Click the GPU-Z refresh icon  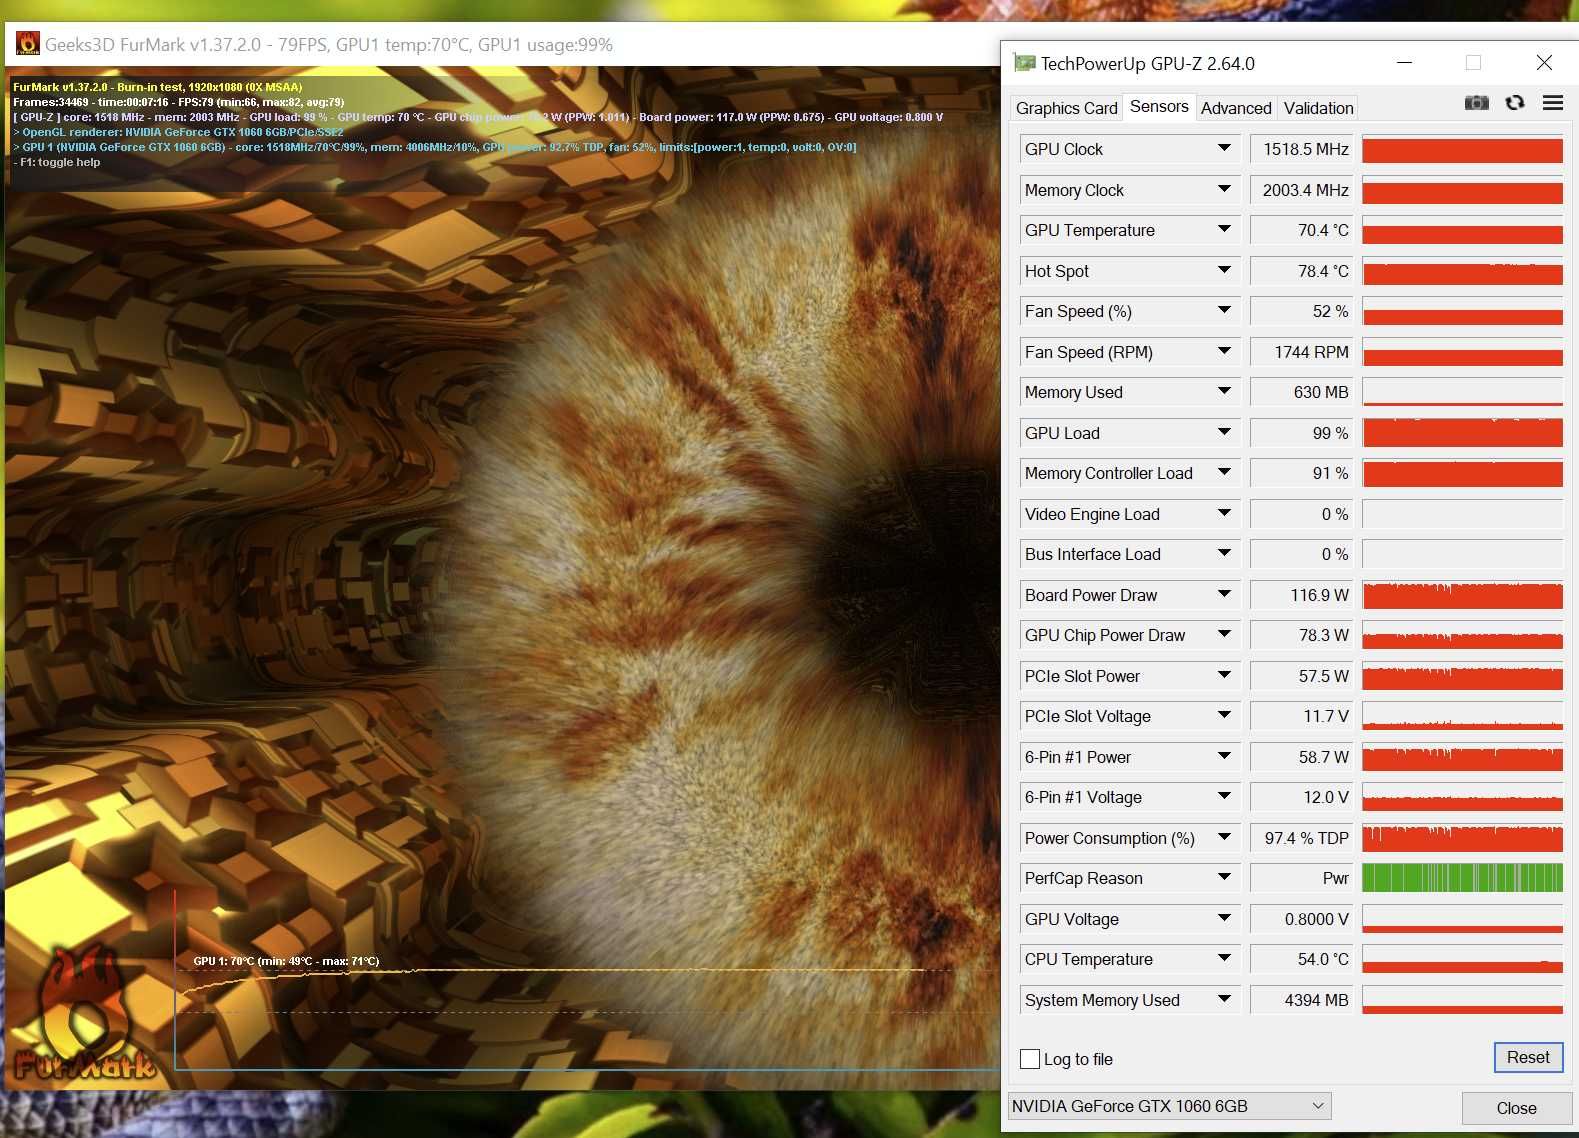[1515, 103]
